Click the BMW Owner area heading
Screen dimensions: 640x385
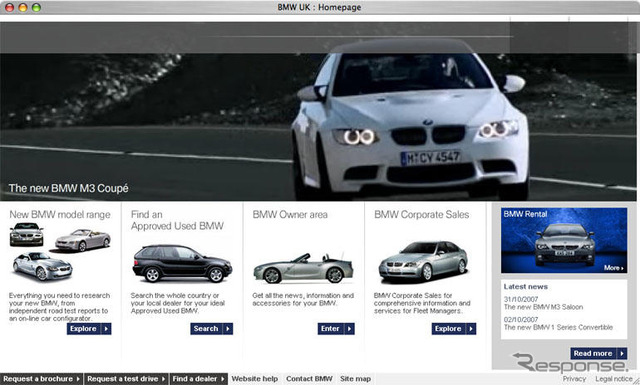click(x=290, y=214)
